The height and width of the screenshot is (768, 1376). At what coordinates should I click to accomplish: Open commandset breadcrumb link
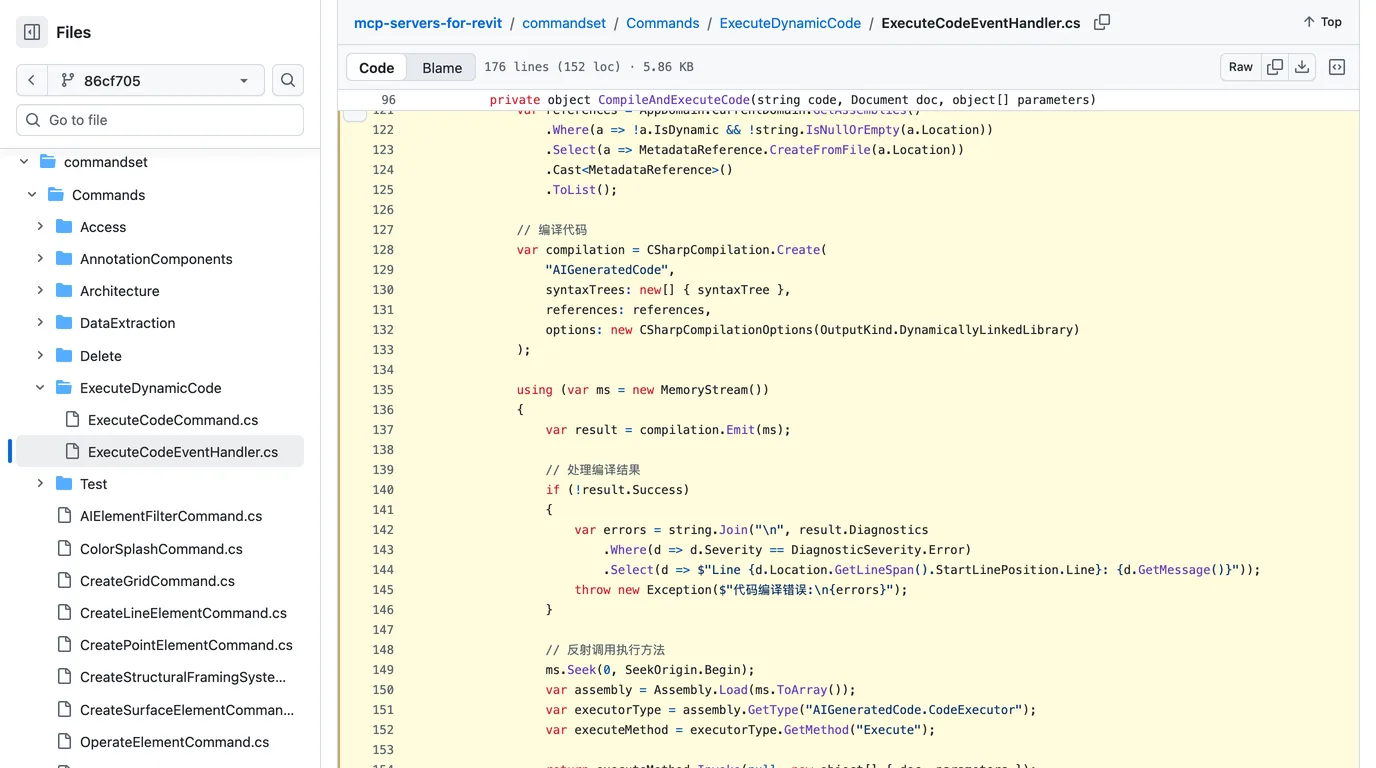[x=564, y=23]
